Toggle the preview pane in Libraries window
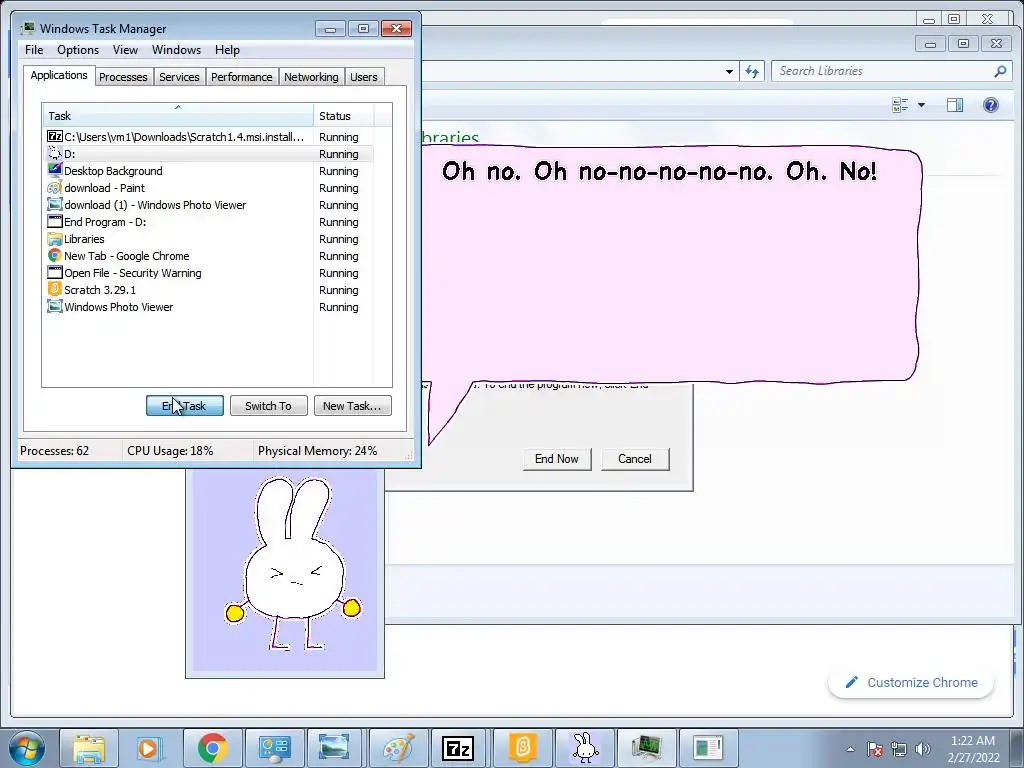The height and width of the screenshot is (768, 1024). 955,105
